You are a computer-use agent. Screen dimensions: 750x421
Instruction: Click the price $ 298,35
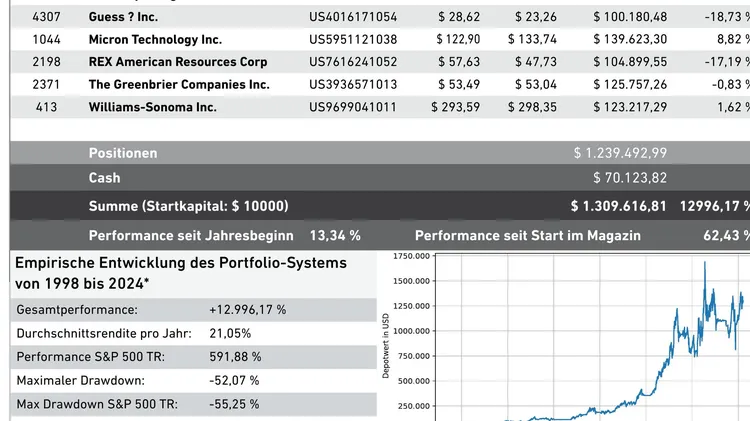pyautogui.click(x=532, y=107)
